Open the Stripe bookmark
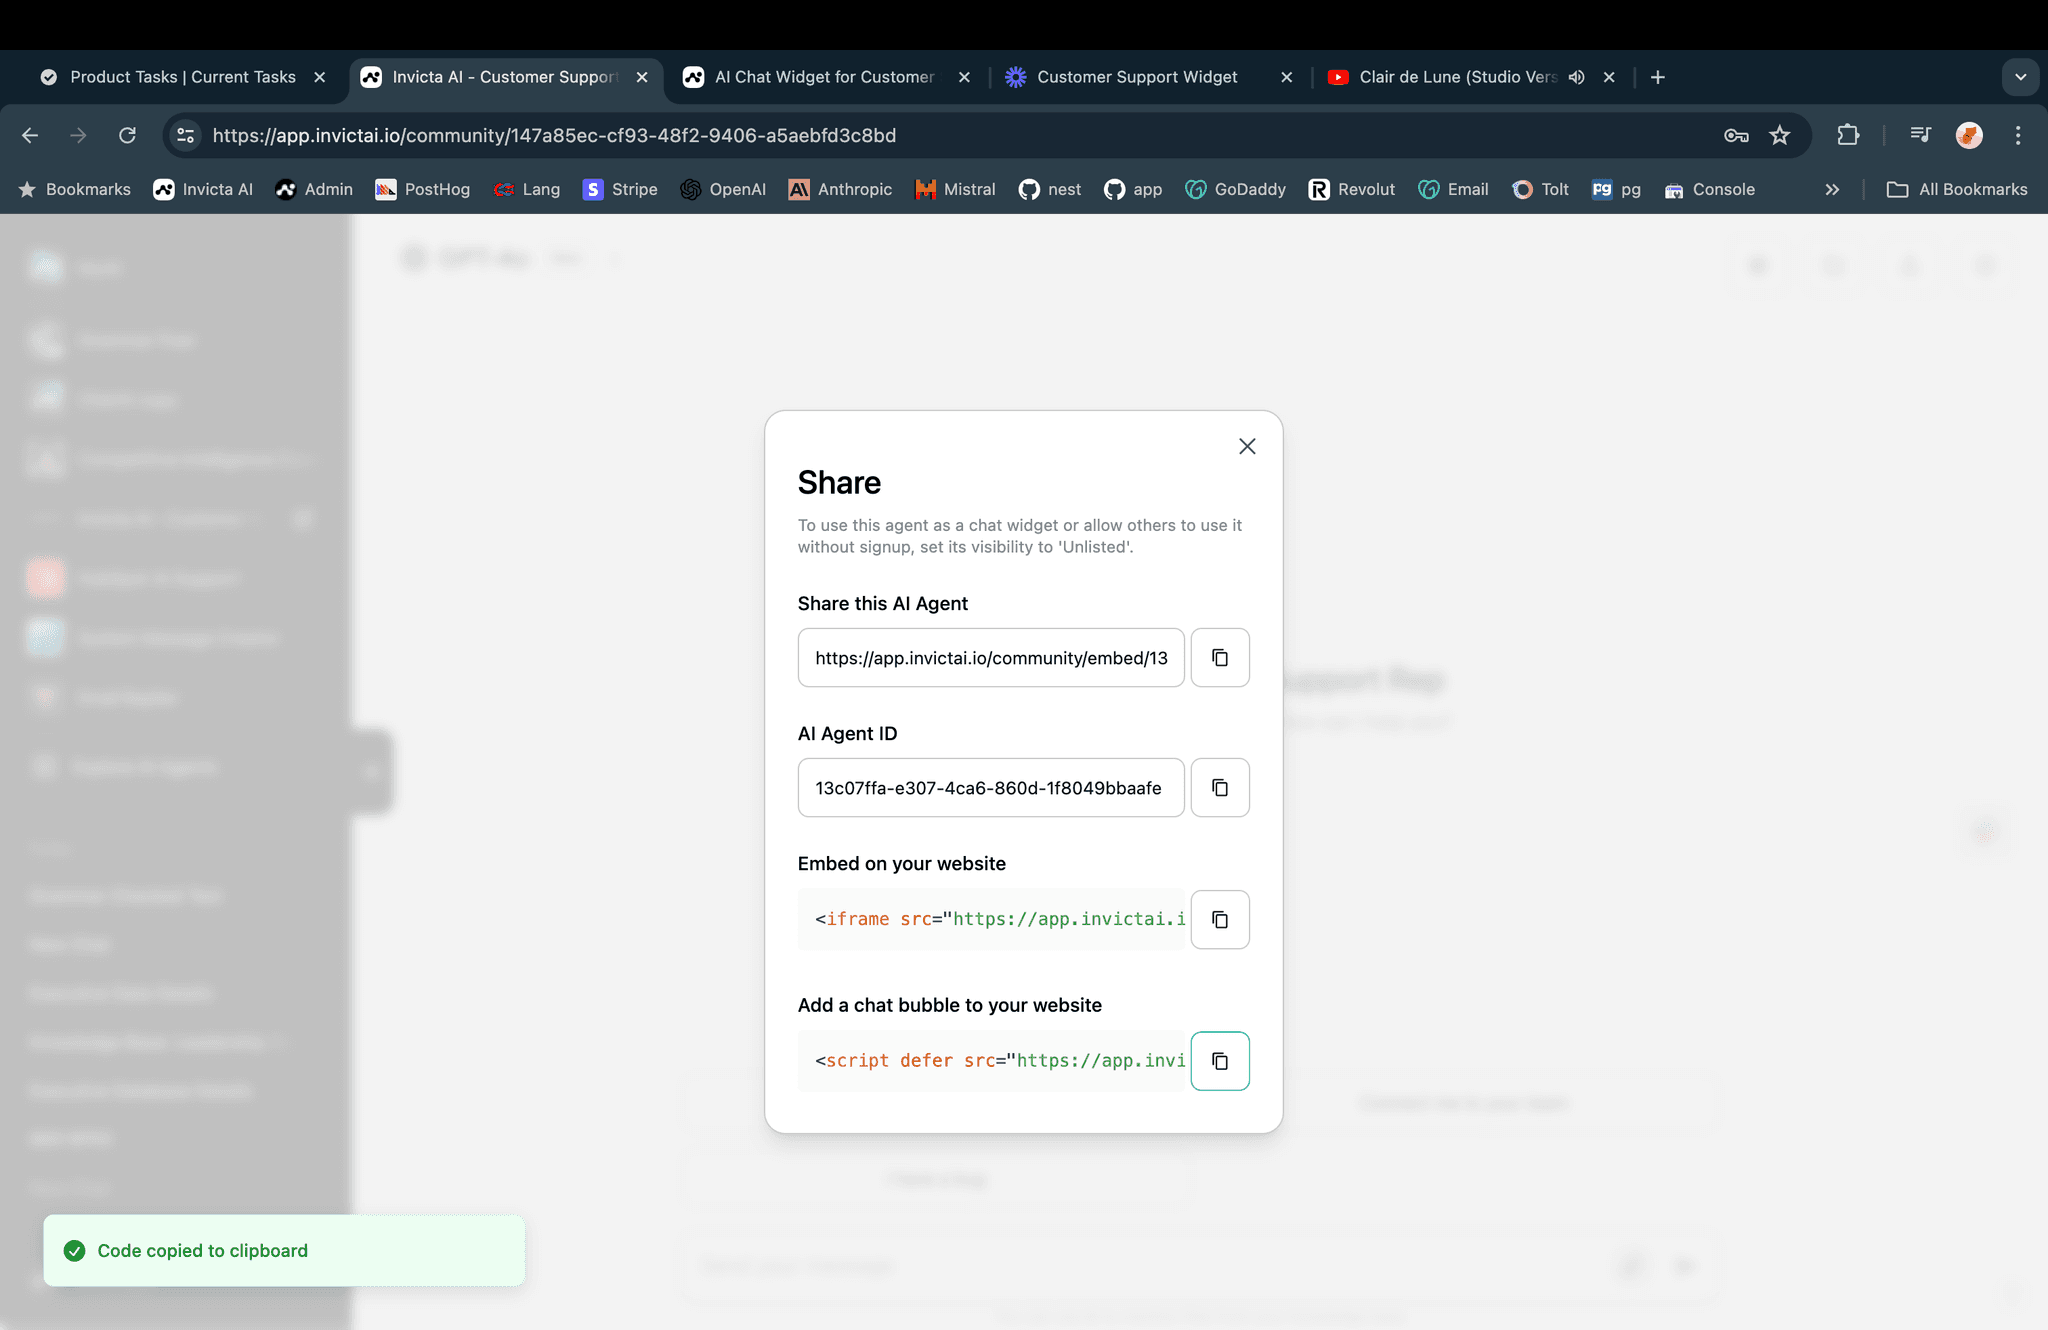Screen dimensions: 2048x1330 (620, 190)
